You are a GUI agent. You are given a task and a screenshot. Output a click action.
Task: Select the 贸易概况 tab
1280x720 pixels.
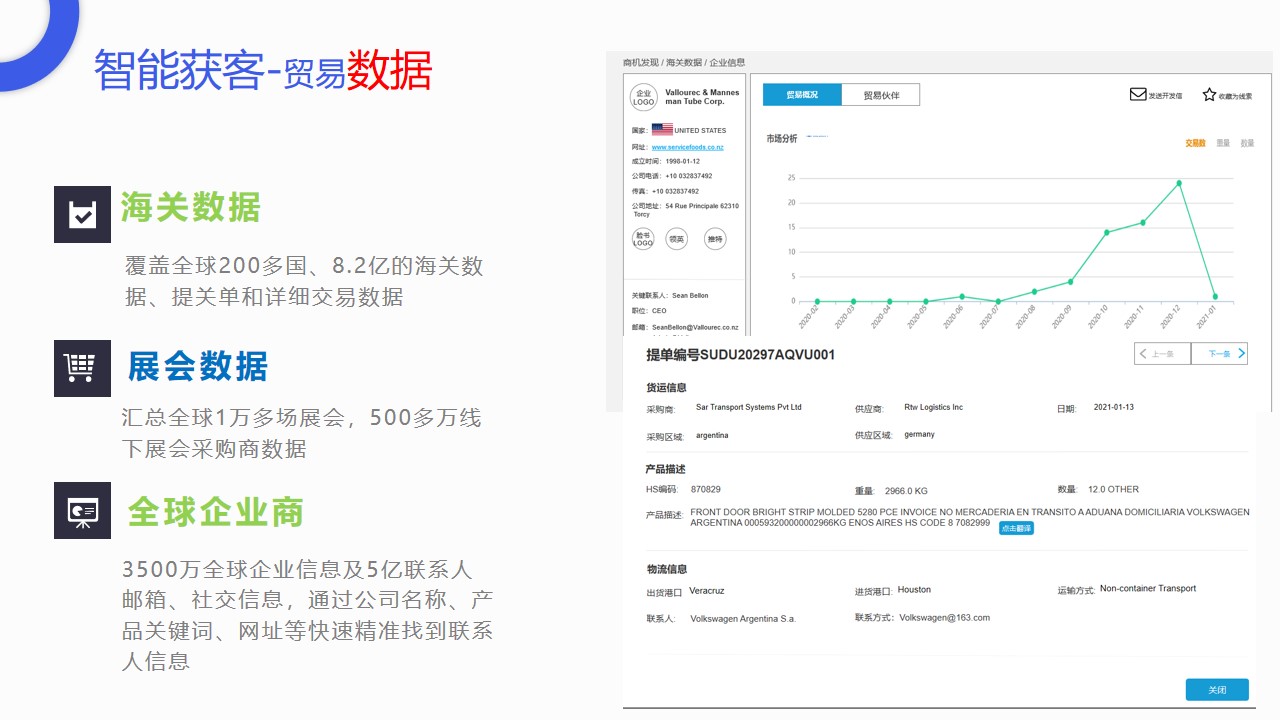click(801, 95)
